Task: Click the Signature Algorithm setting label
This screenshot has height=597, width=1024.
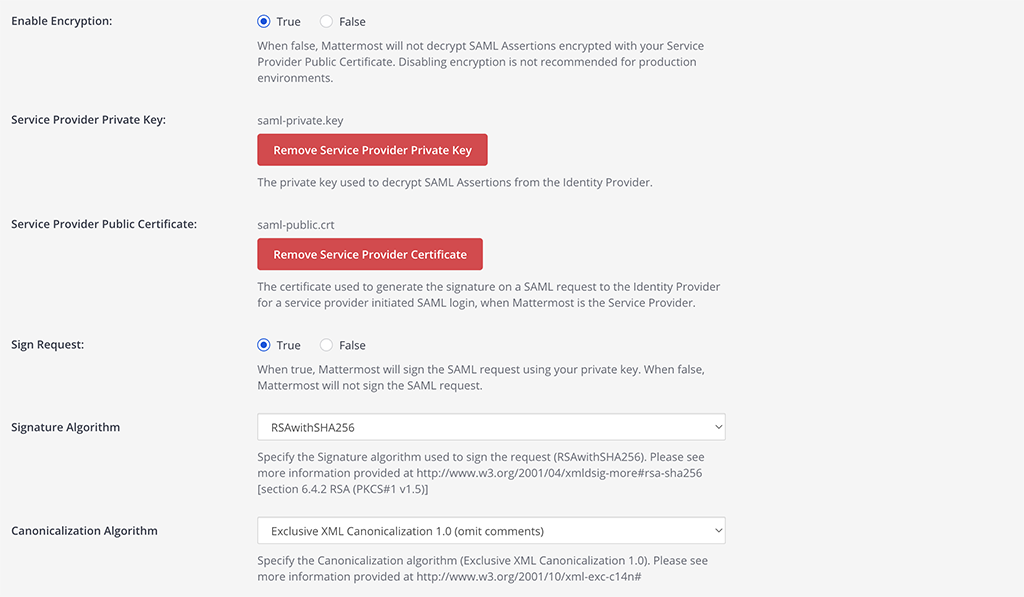Action: pyautogui.click(x=65, y=428)
